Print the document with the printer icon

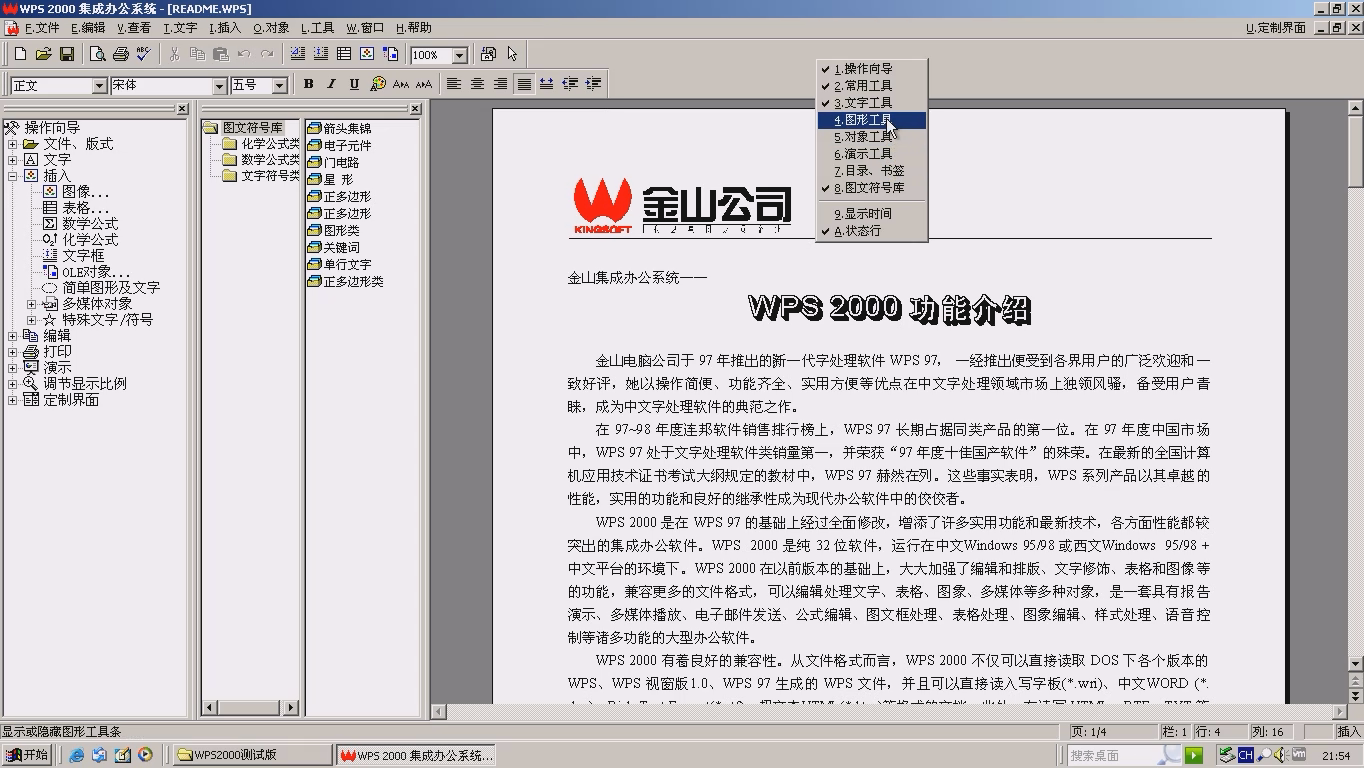click(120, 54)
